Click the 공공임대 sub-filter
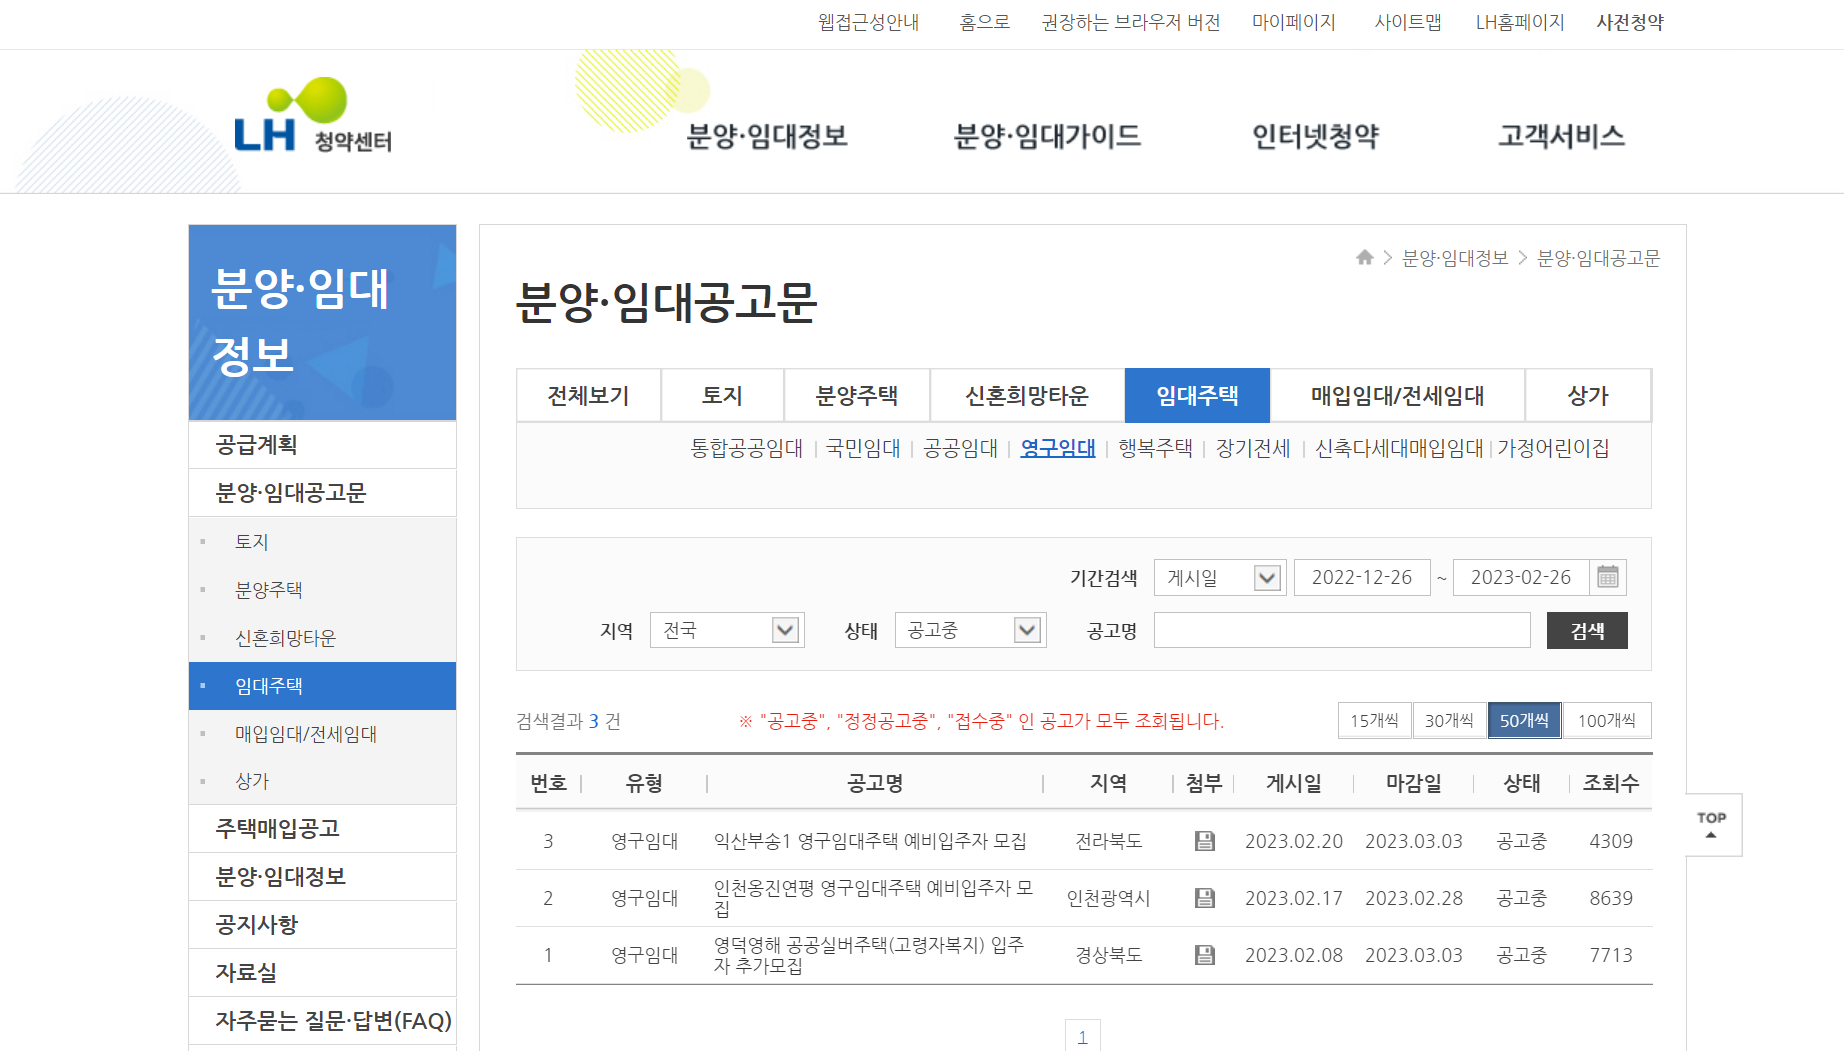Screen dimensions: 1844x1051 click(960, 448)
